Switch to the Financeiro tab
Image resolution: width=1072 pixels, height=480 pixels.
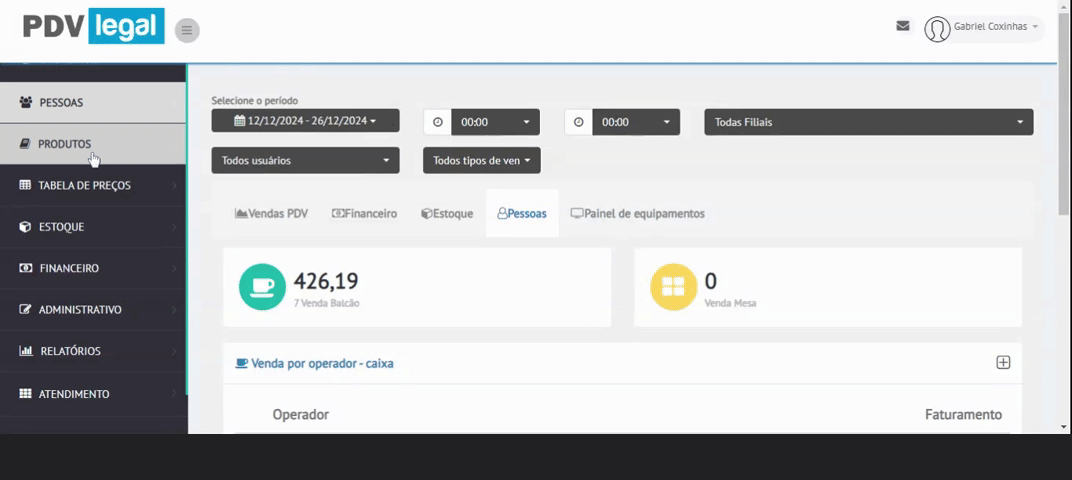click(364, 214)
